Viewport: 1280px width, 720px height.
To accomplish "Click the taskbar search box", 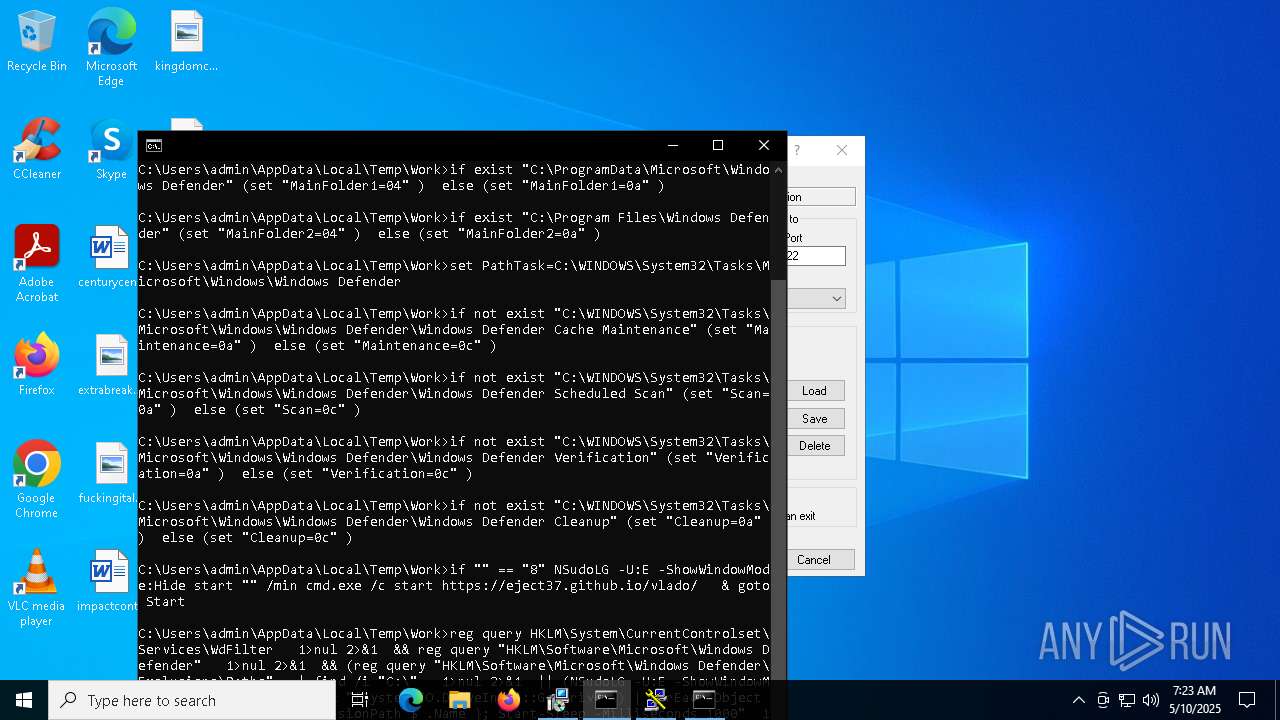I will tap(192, 700).
